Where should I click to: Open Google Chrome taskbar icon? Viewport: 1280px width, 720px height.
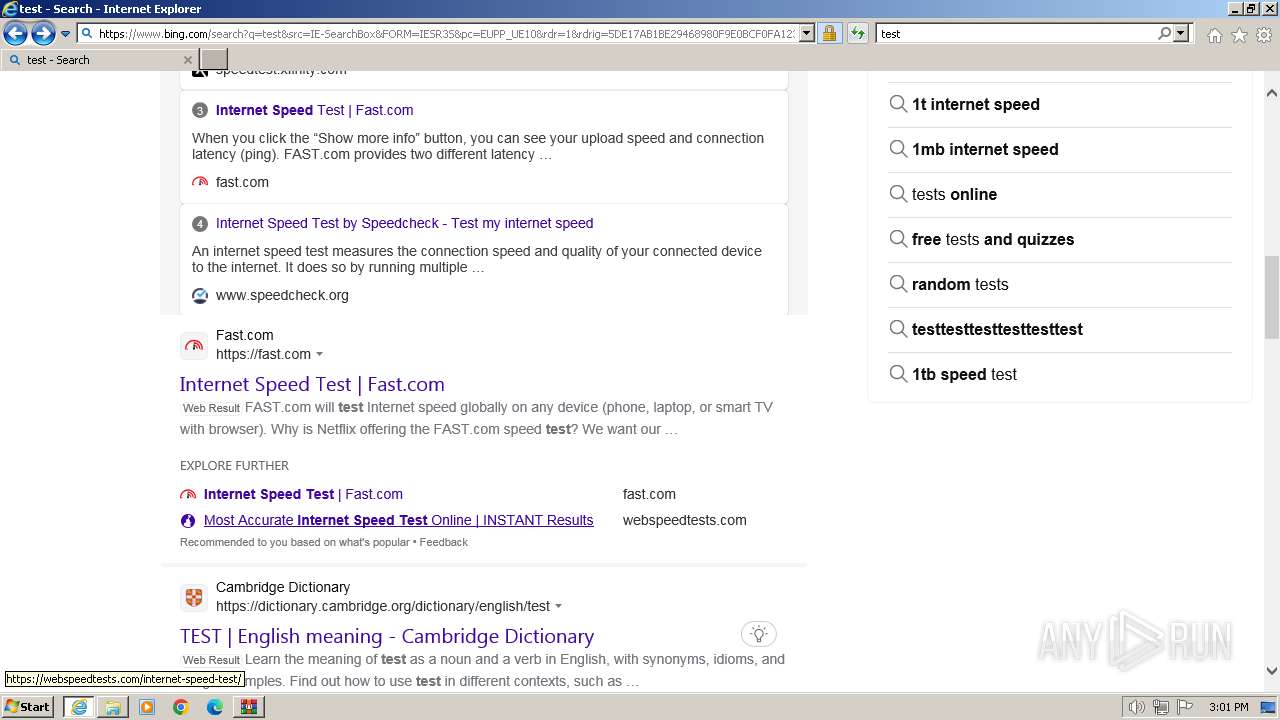click(181, 707)
